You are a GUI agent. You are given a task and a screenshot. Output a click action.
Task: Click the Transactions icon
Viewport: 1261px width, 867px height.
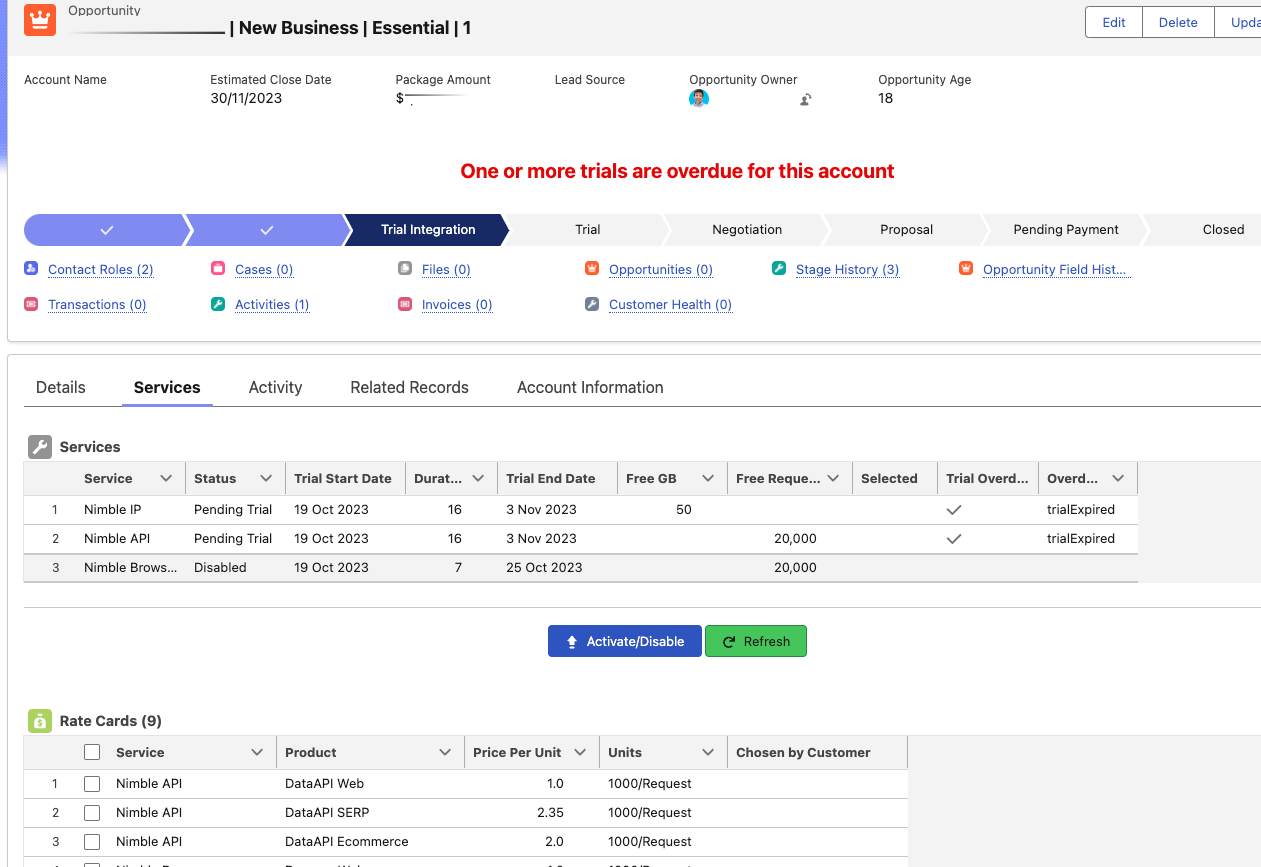31,304
